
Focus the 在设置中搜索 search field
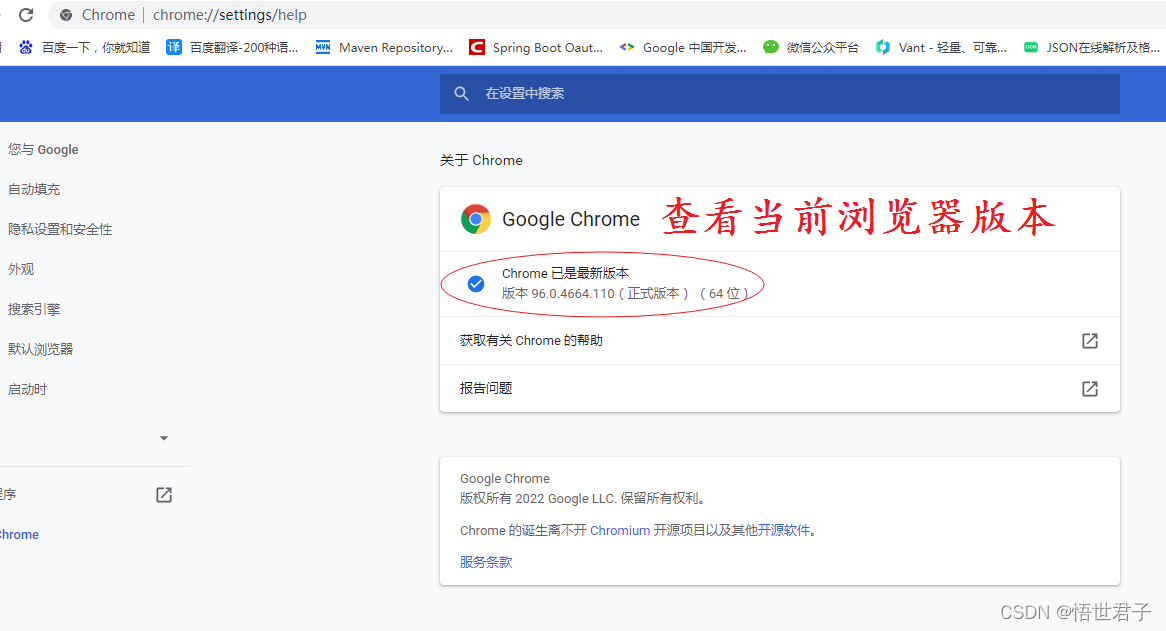coord(779,94)
